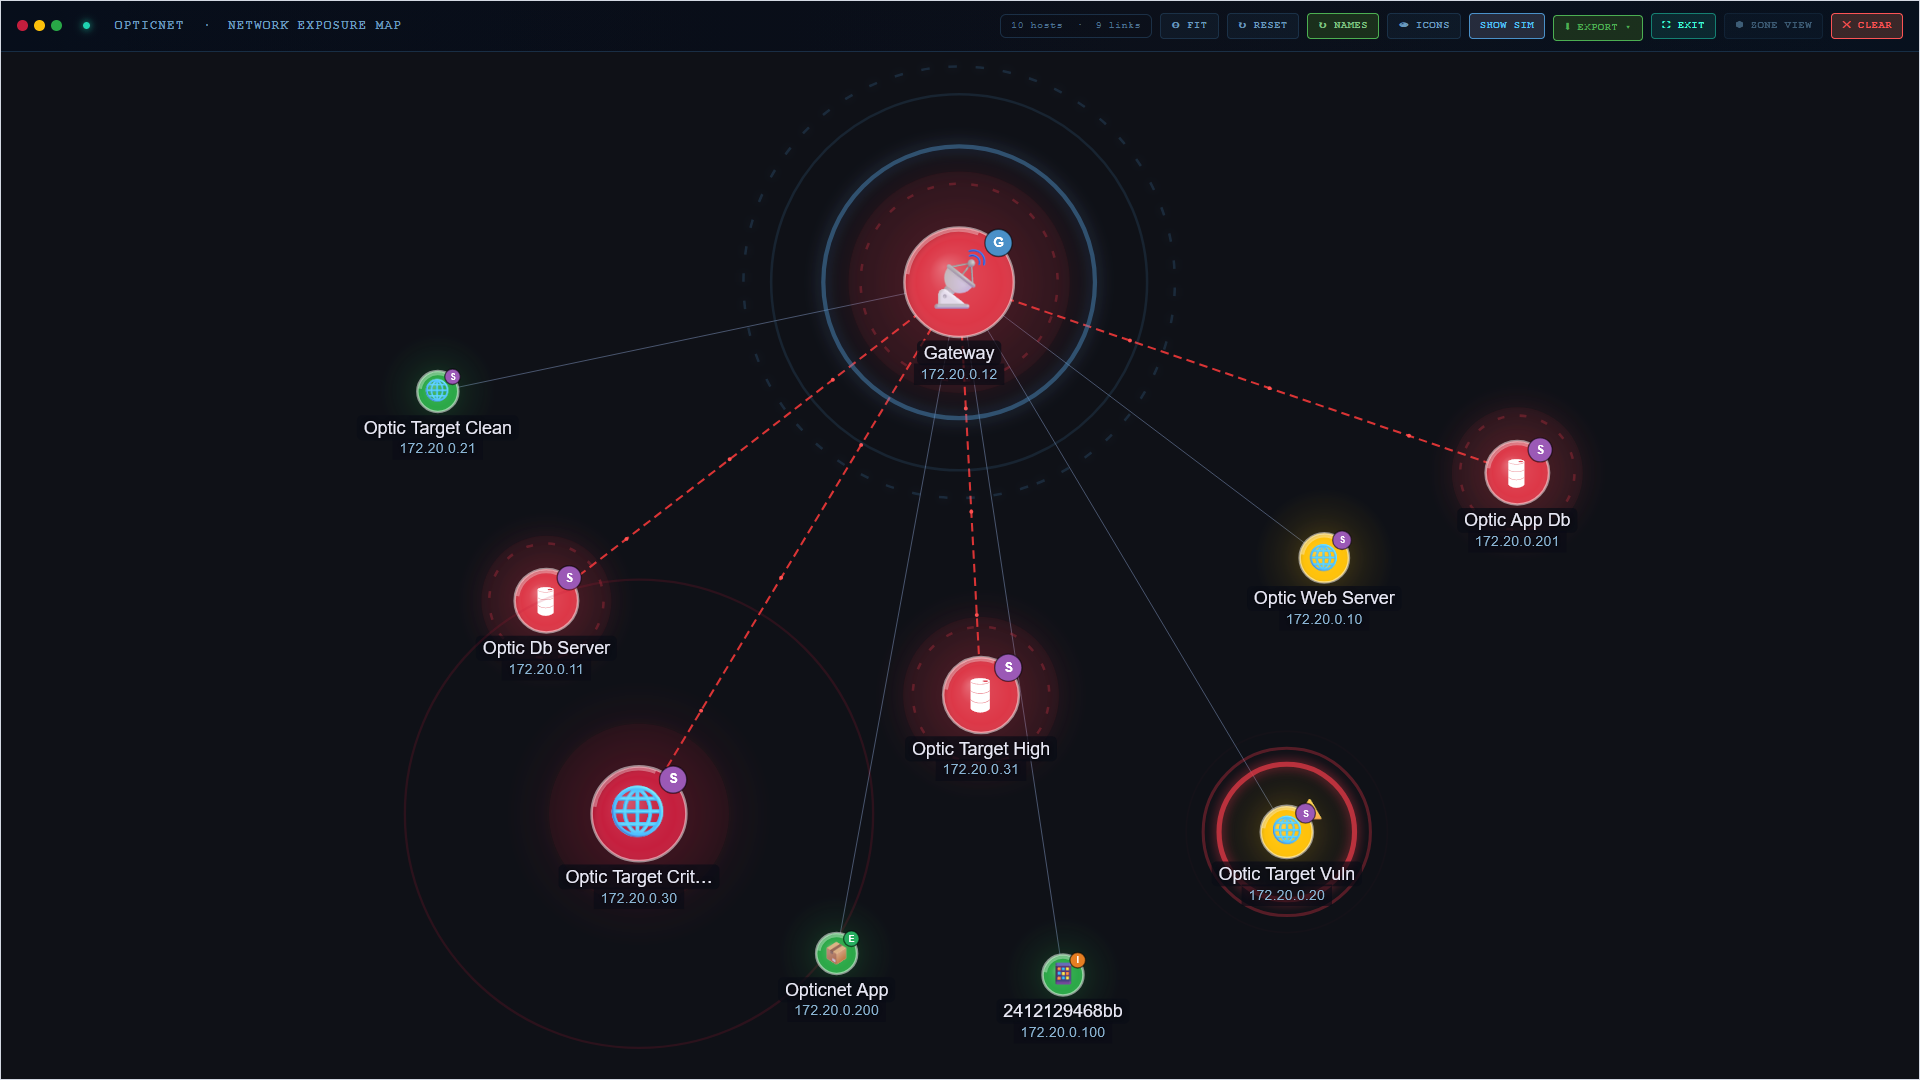Select the Optic Web Server globe node

(1323, 557)
